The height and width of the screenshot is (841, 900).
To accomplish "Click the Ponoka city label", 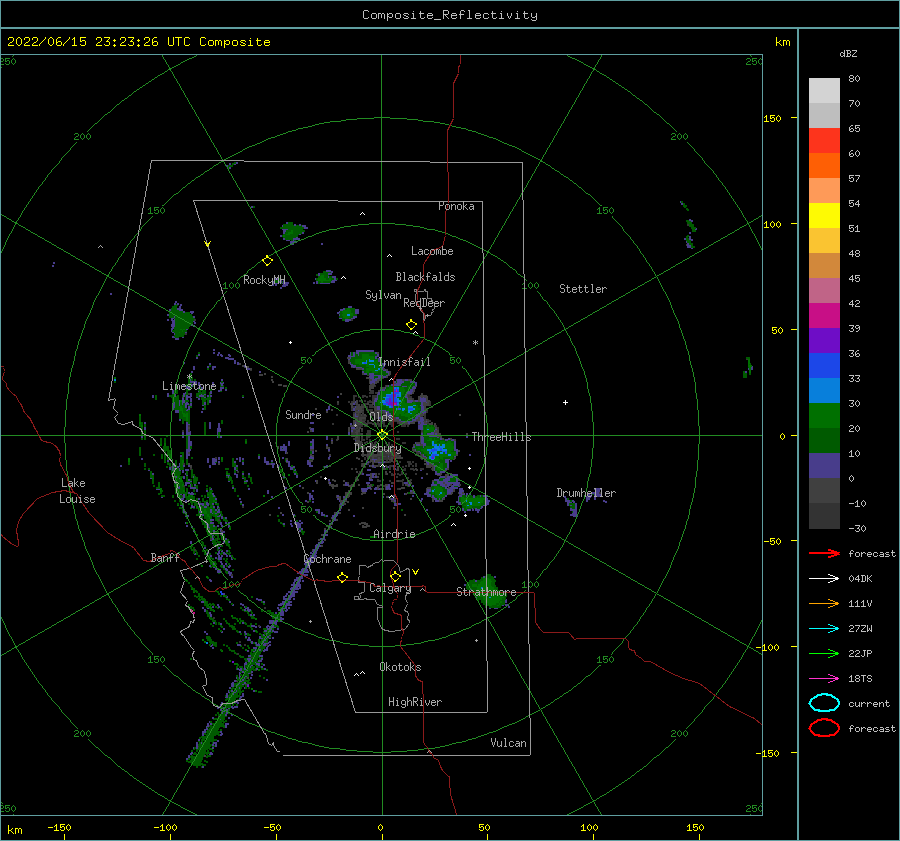I will click(x=456, y=206).
